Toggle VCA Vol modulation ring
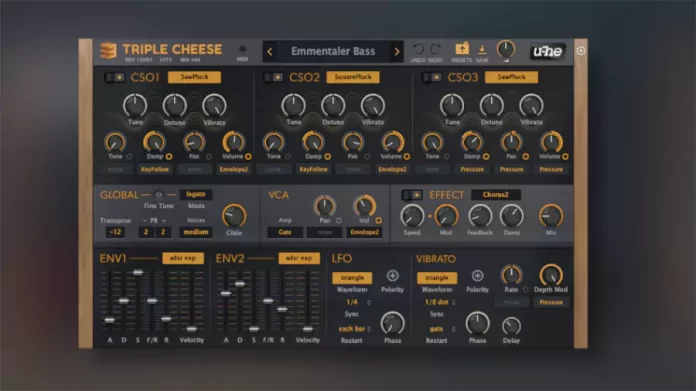 click(379, 220)
